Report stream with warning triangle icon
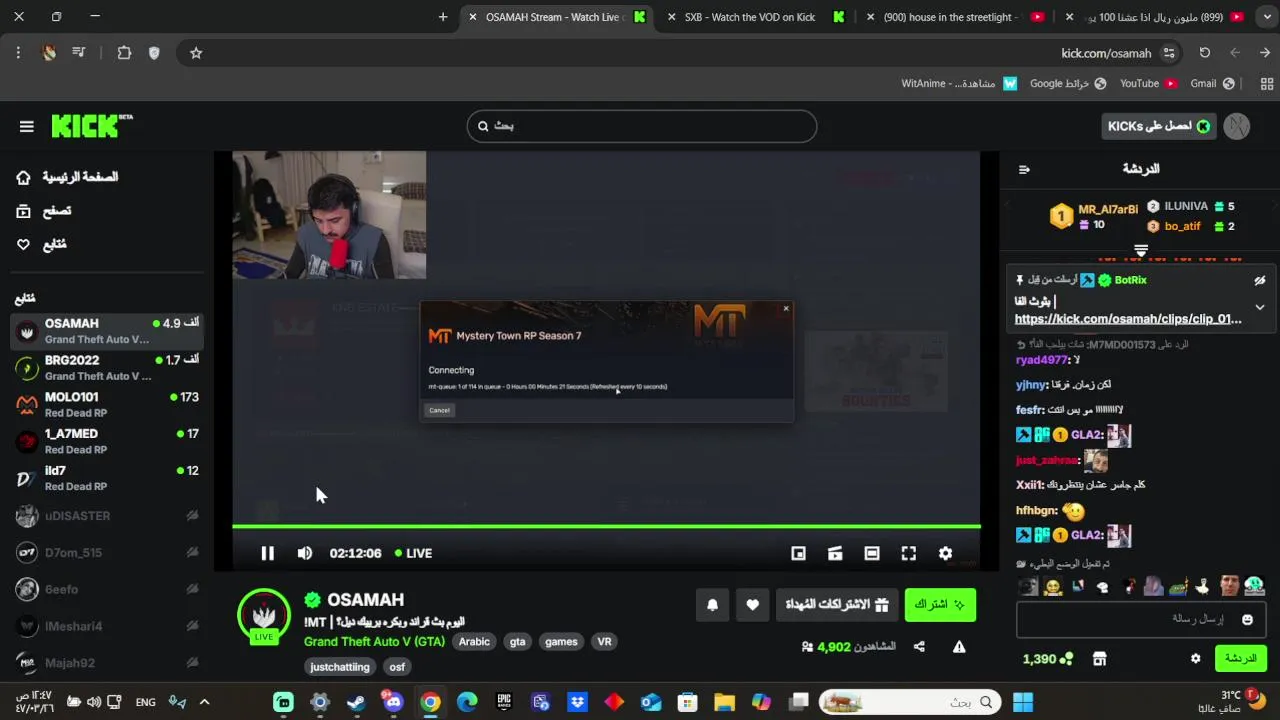This screenshot has width=1280, height=720. (x=959, y=647)
